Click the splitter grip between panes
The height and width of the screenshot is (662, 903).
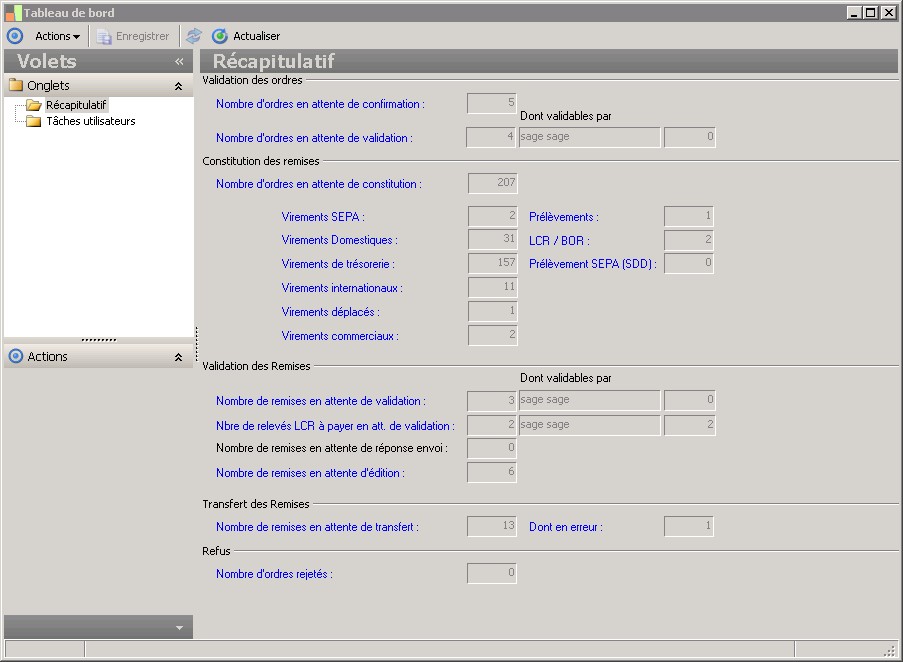tap(99, 340)
